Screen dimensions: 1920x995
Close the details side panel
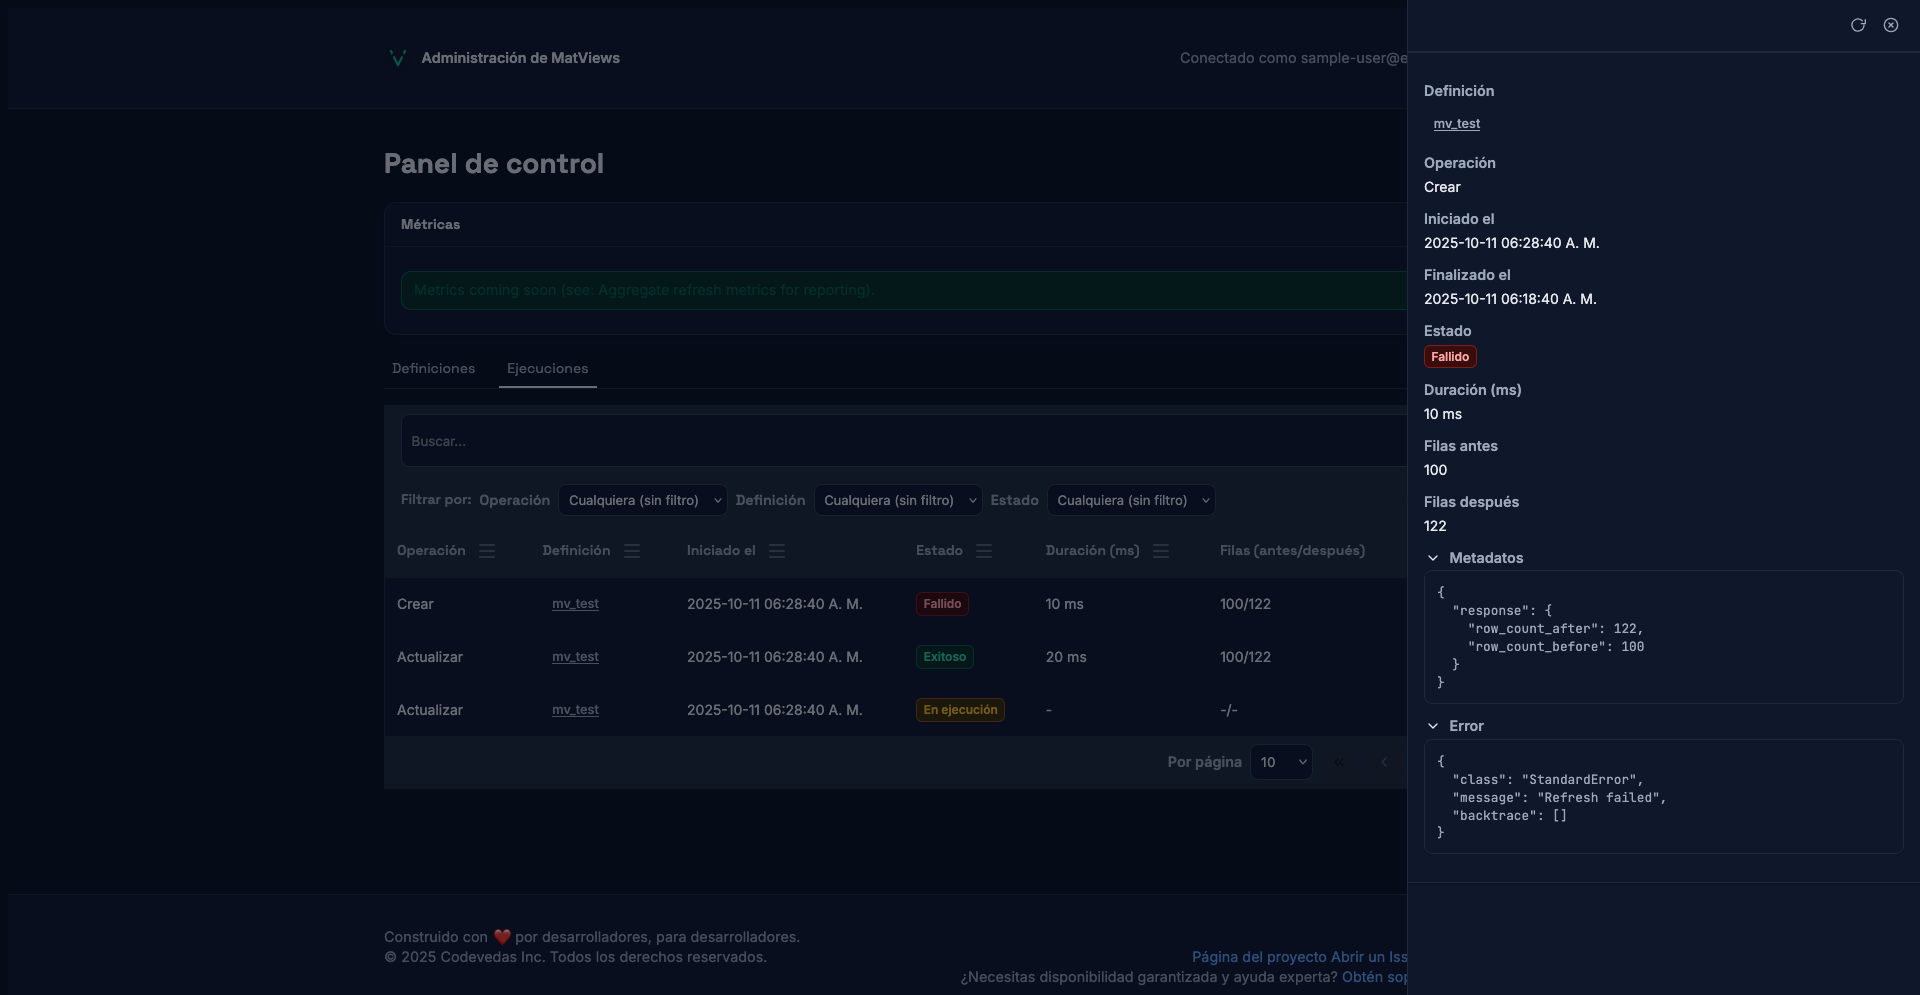(x=1891, y=25)
